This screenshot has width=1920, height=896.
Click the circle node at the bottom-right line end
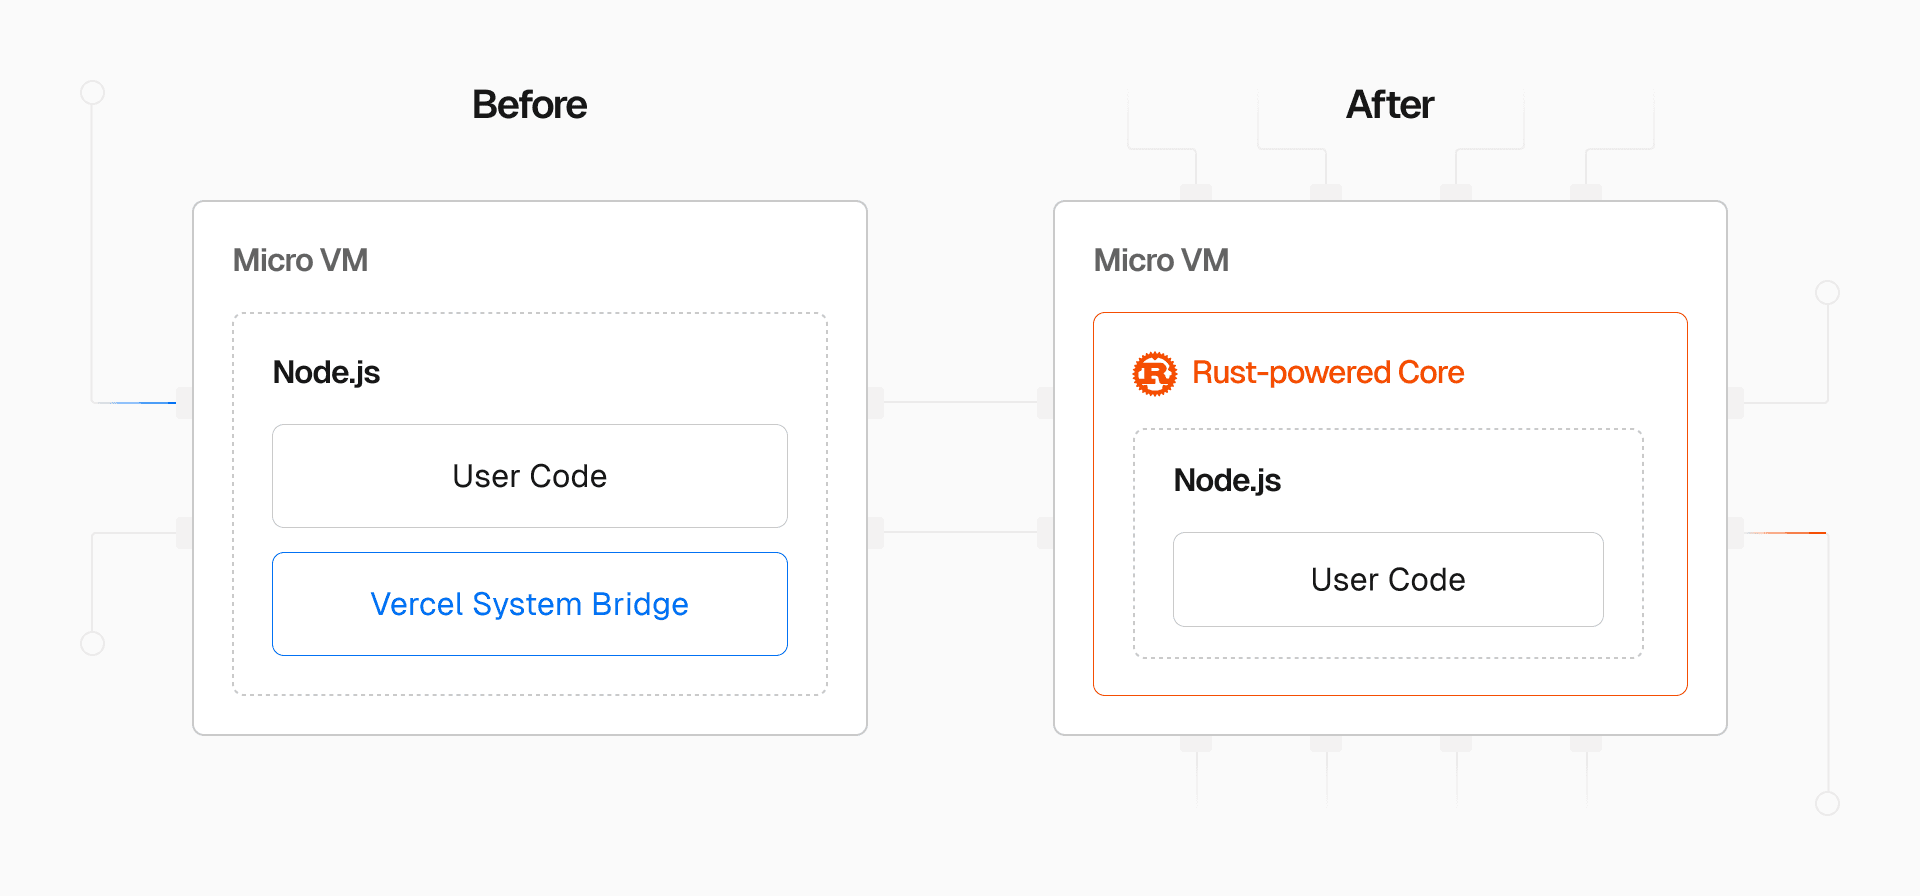pos(1827,803)
